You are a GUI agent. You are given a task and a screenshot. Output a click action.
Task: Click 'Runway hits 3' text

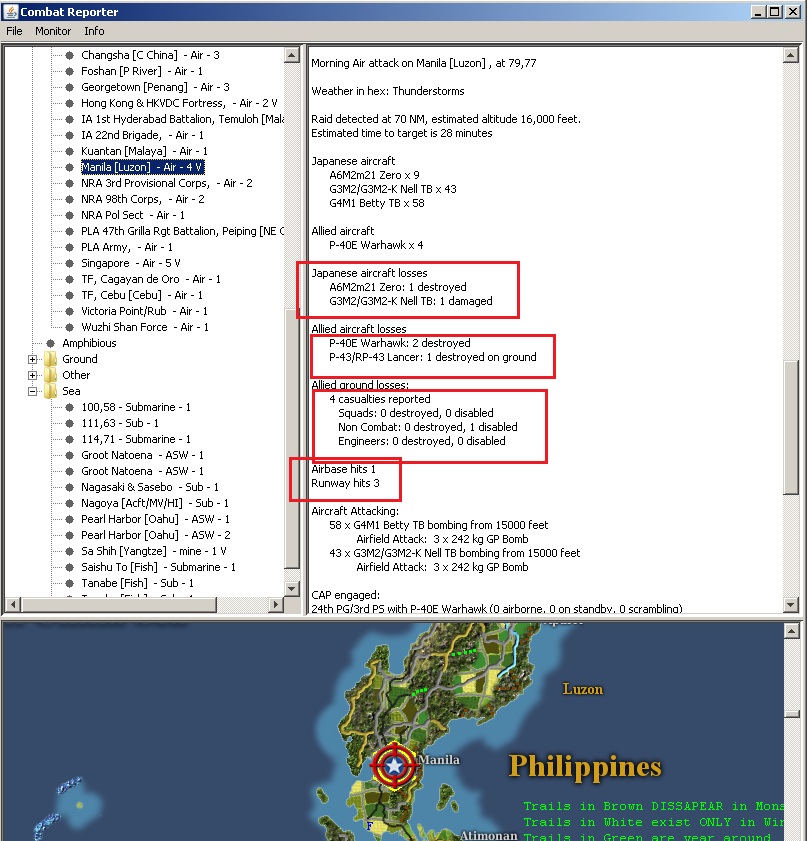tap(345, 483)
